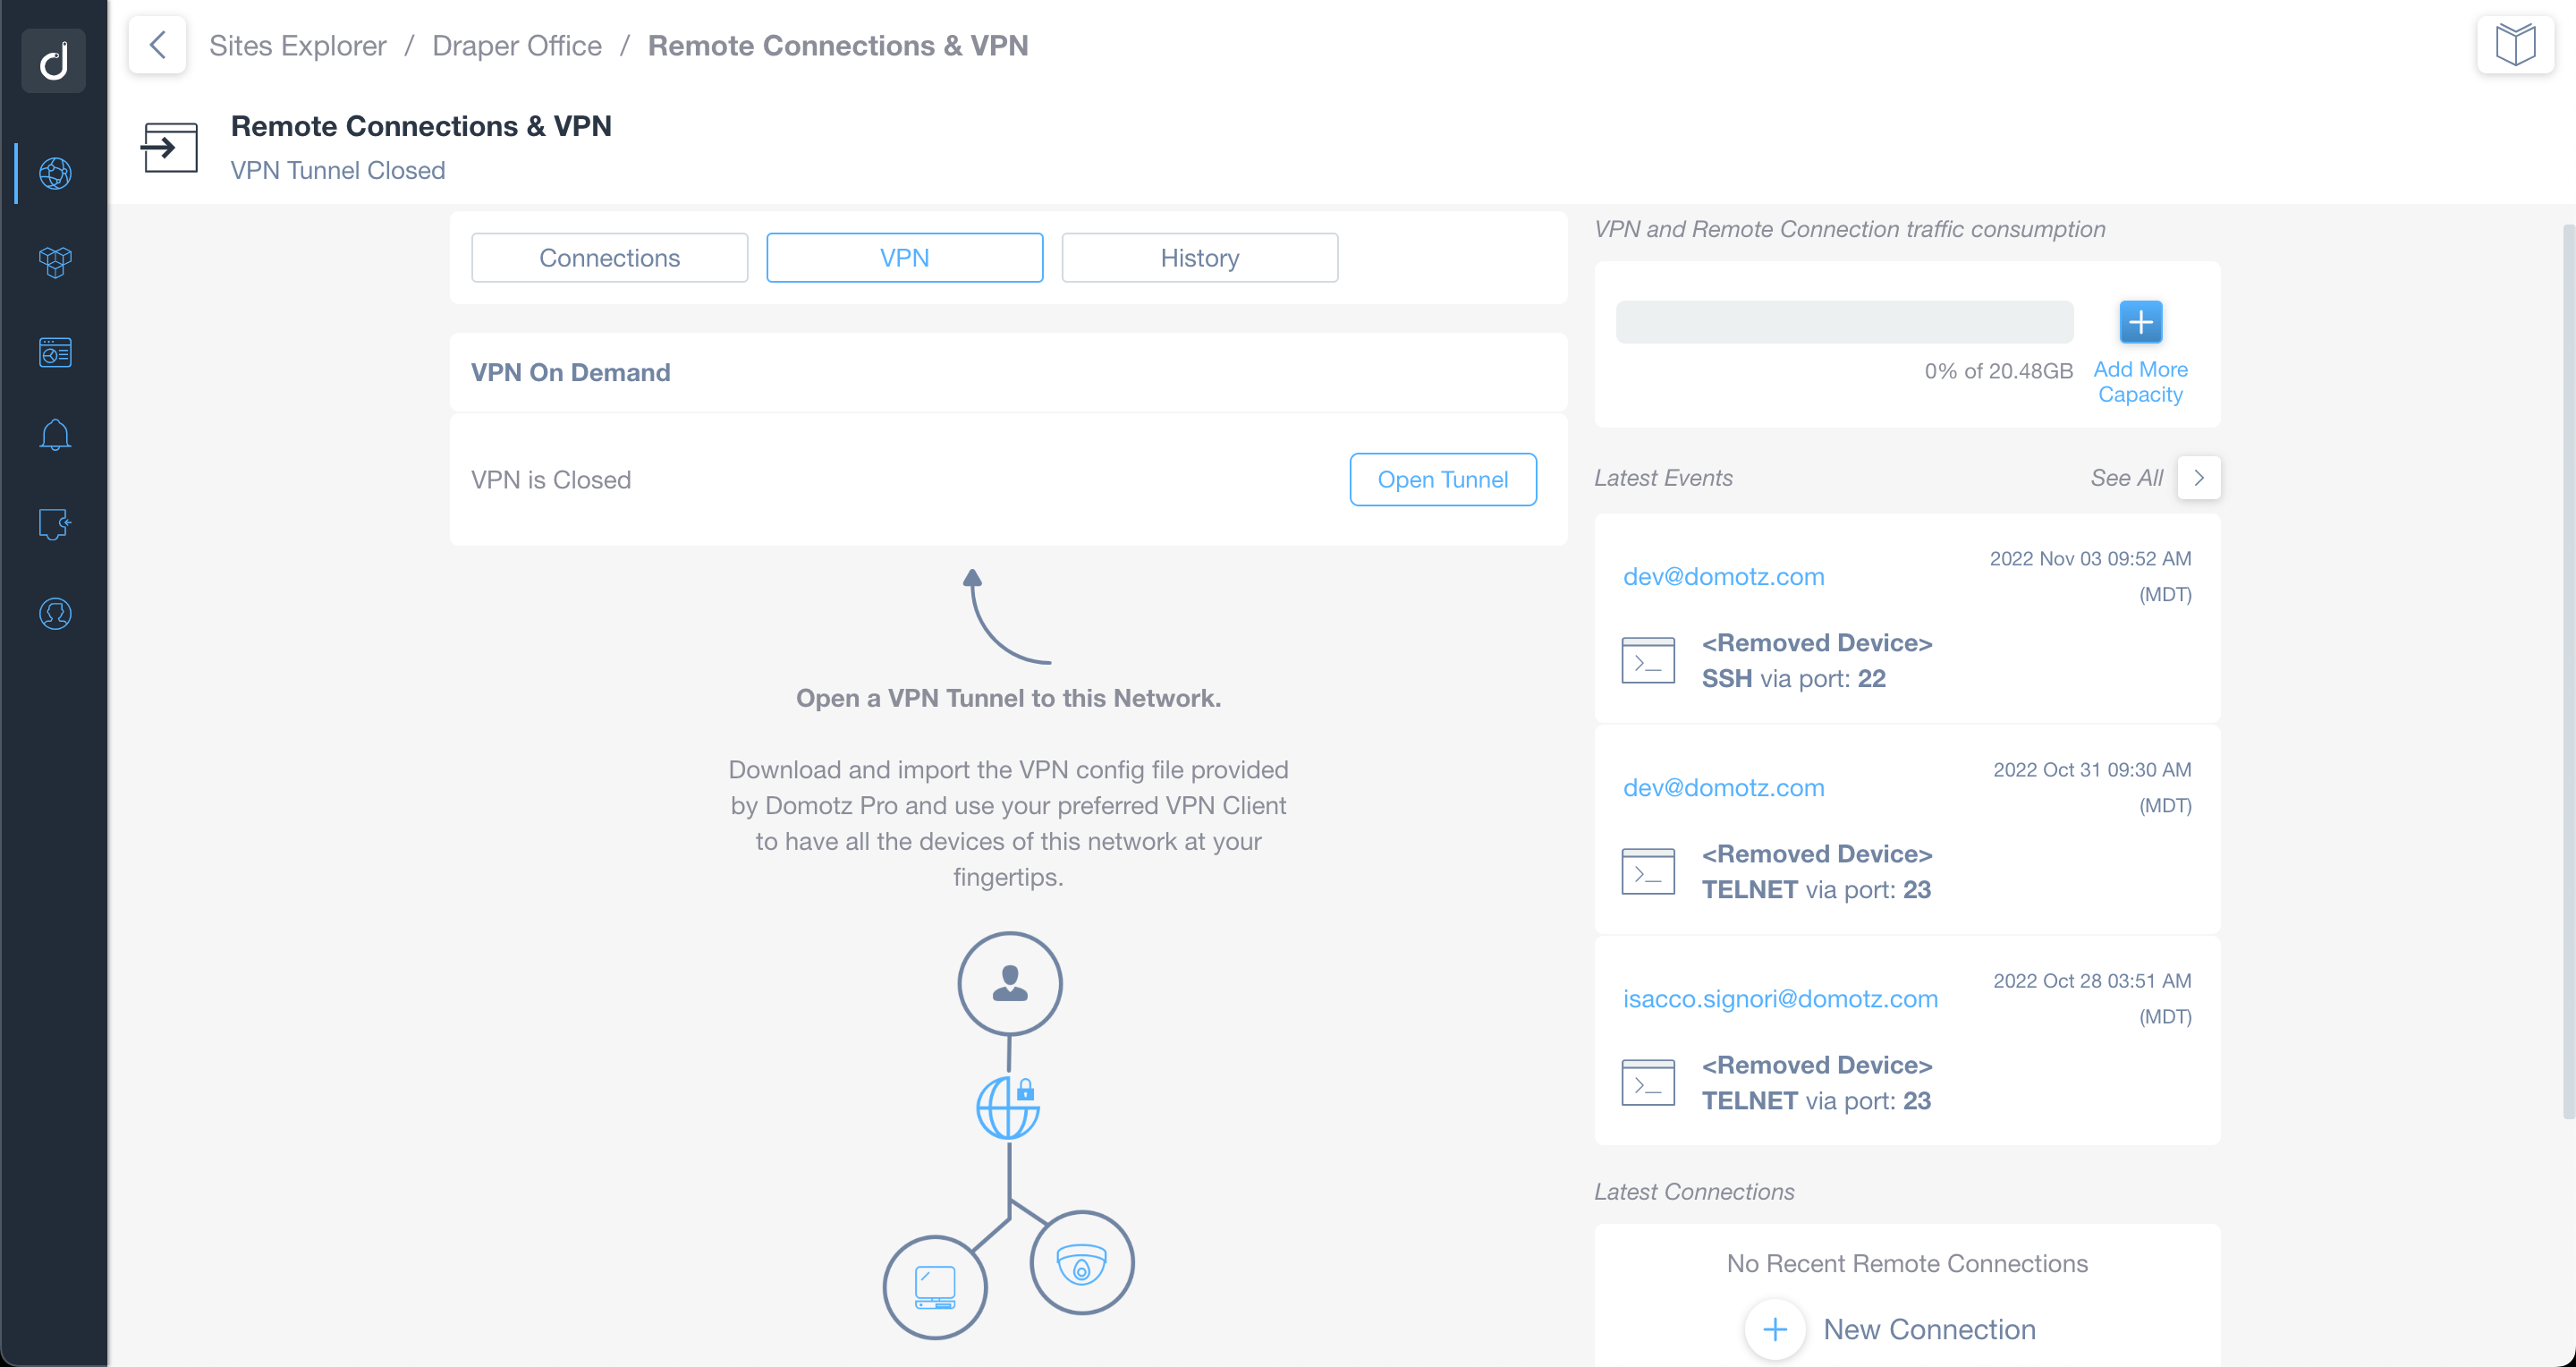Click 'VPN On Demand' heading
This screenshot has height=1367, width=2576.
[x=570, y=372]
